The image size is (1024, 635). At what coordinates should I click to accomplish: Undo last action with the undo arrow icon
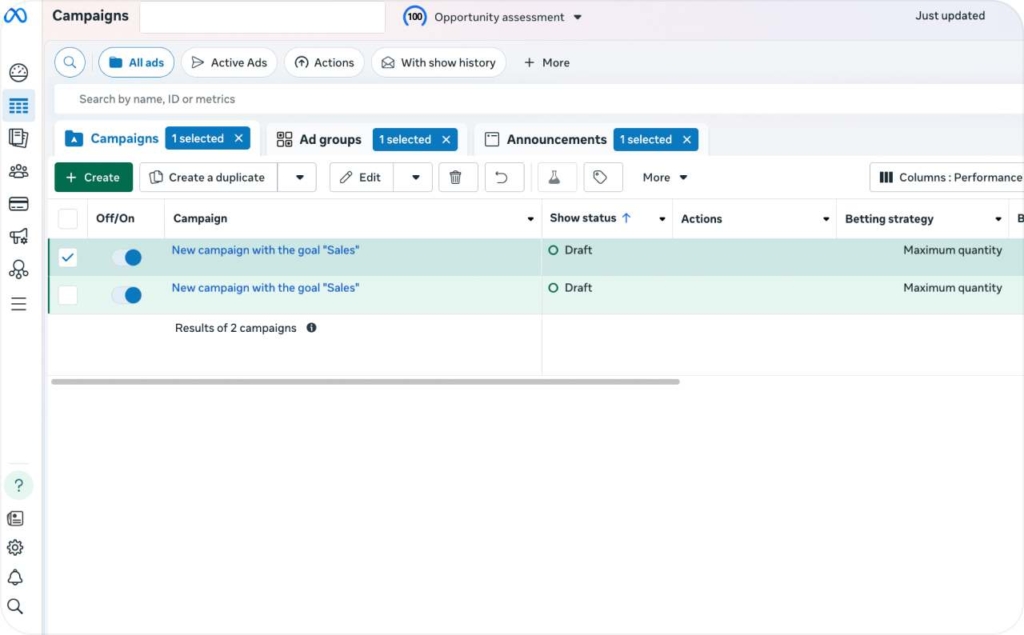pyautogui.click(x=504, y=177)
